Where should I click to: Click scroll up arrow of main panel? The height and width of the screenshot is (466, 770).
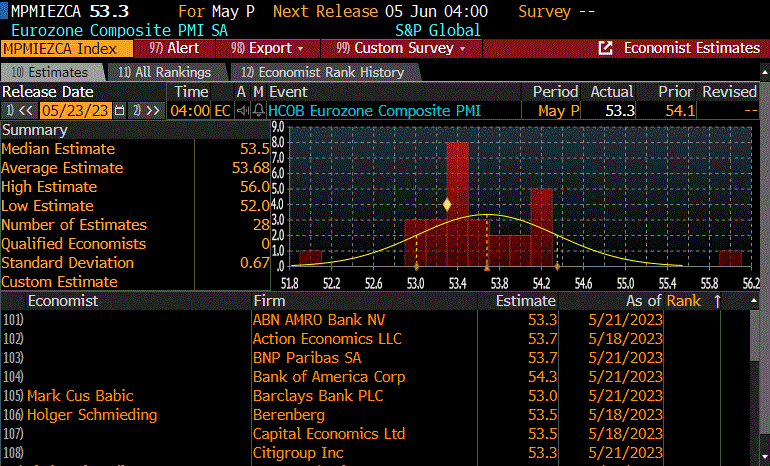pyautogui.click(x=765, y=73)
